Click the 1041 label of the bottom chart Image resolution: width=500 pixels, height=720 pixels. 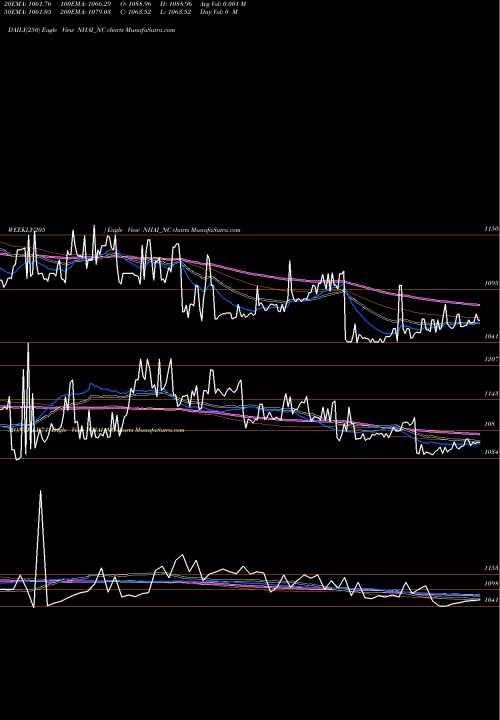click(491, 600)
